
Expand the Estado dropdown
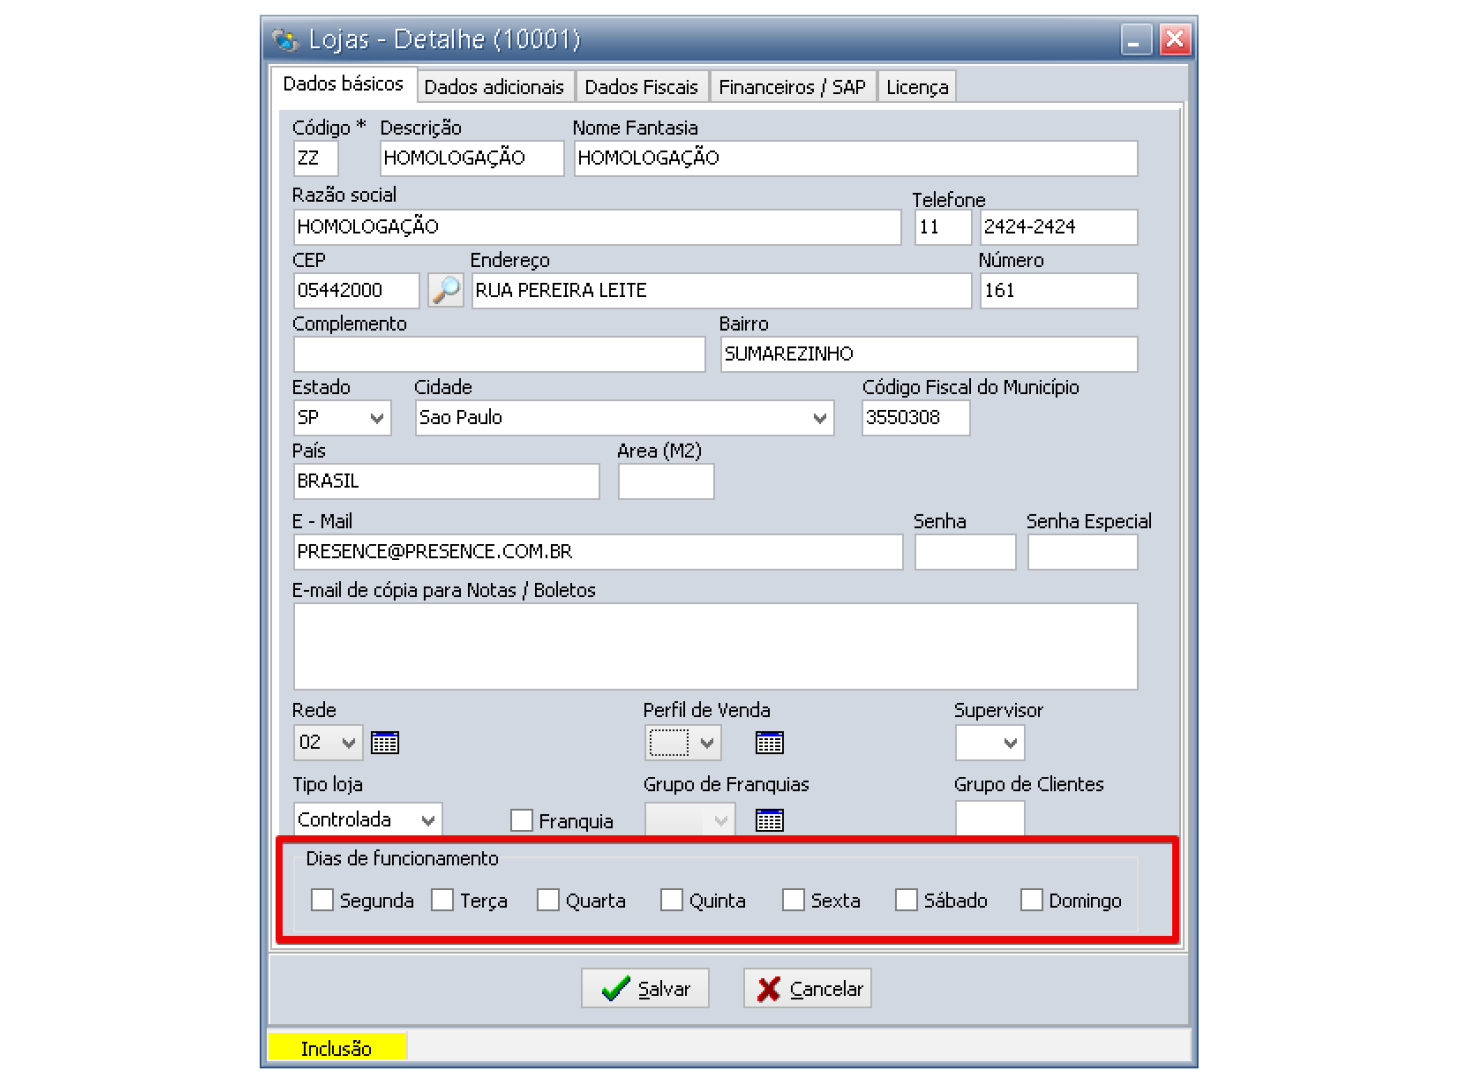[x=376, y=418]
